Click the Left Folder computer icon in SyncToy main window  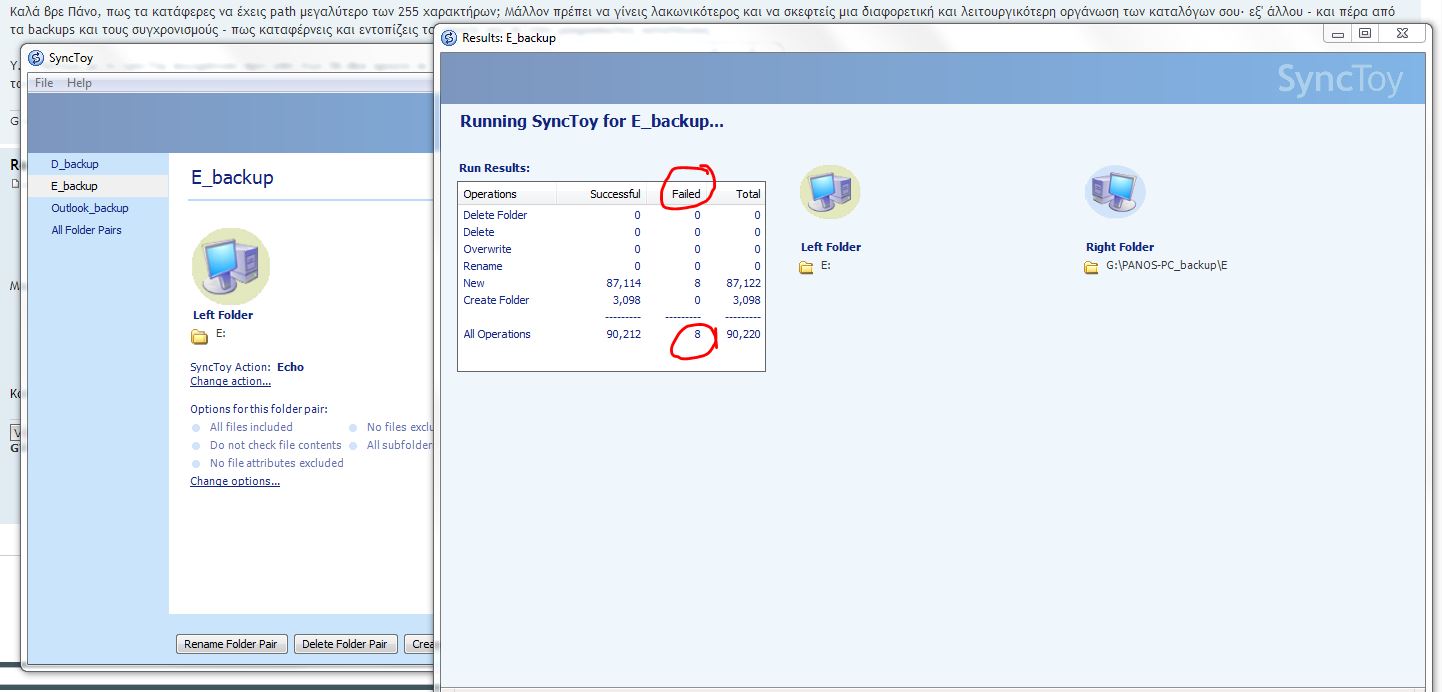pos(231,265)
